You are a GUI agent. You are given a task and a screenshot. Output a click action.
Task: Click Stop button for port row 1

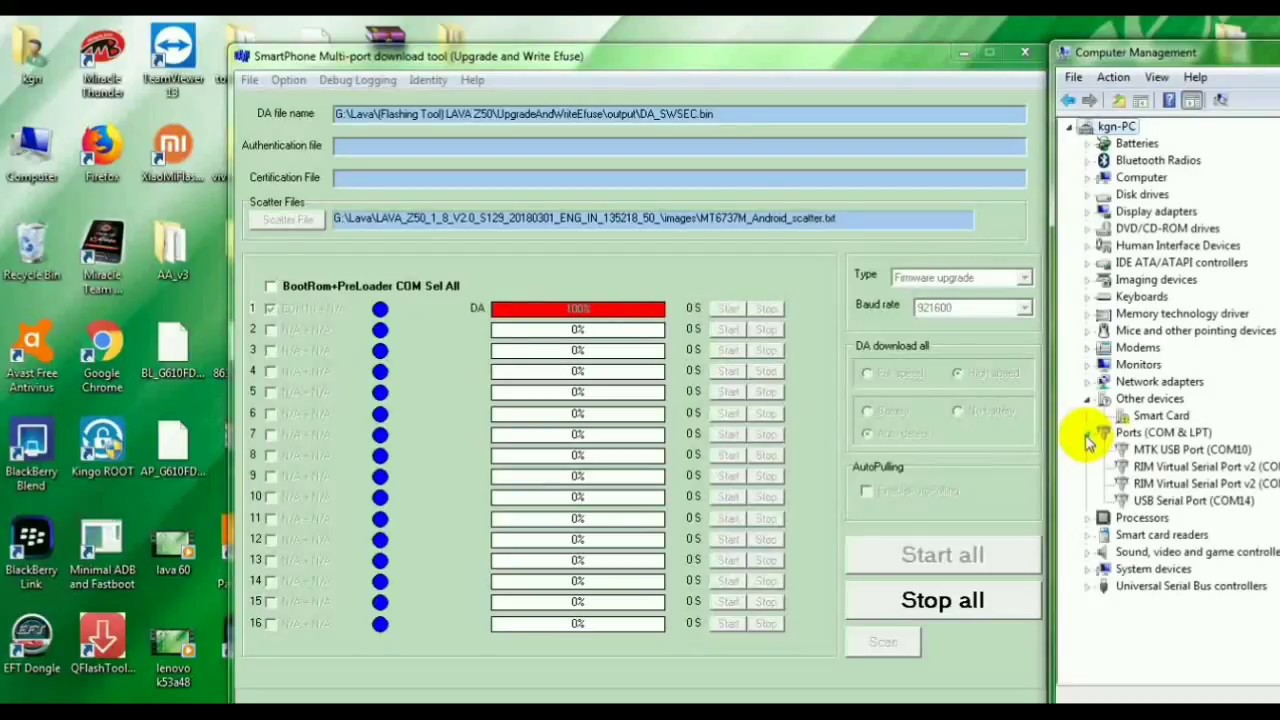(766, 309)
